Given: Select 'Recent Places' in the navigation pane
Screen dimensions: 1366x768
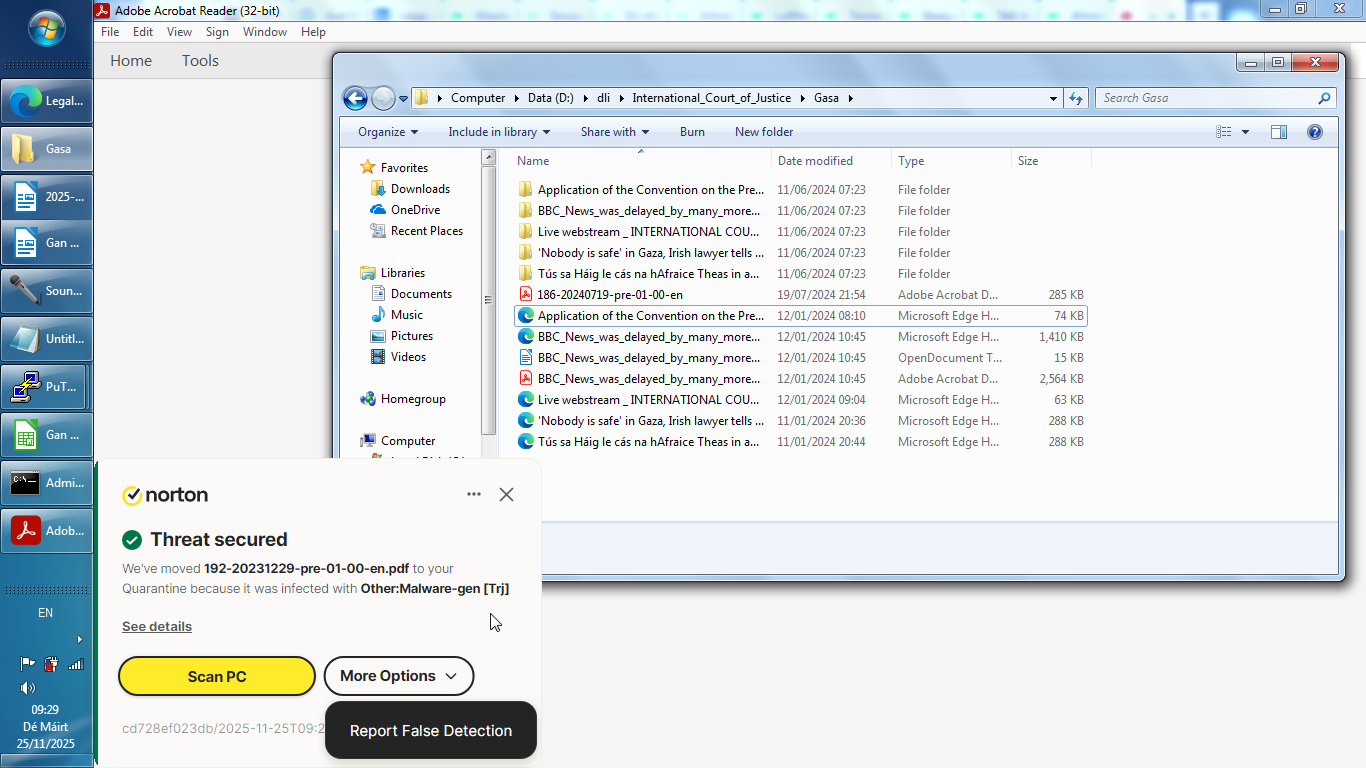Looking at the screenshot, I should tap(427, 231).
